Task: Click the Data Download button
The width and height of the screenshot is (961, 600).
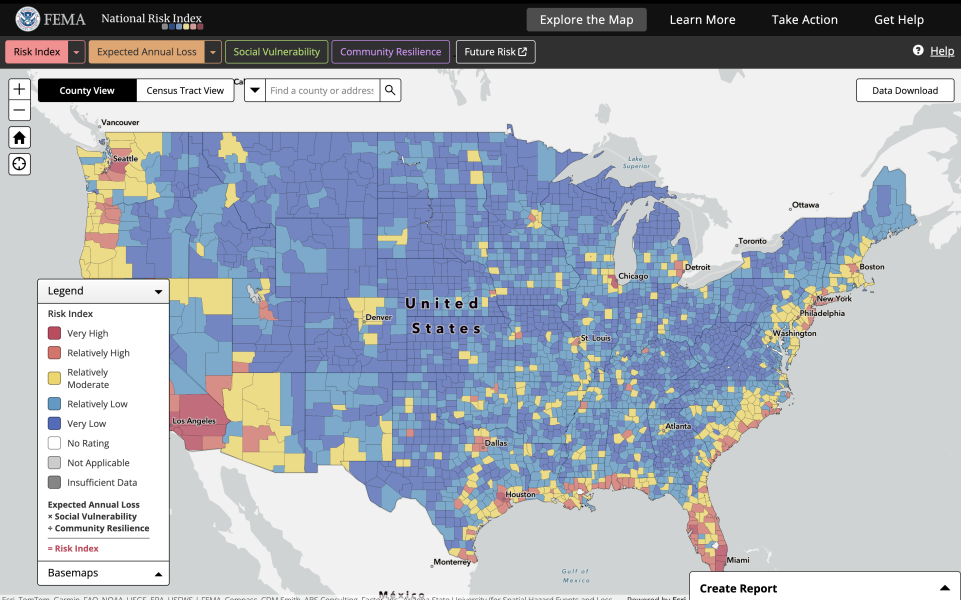Action: 904,90
